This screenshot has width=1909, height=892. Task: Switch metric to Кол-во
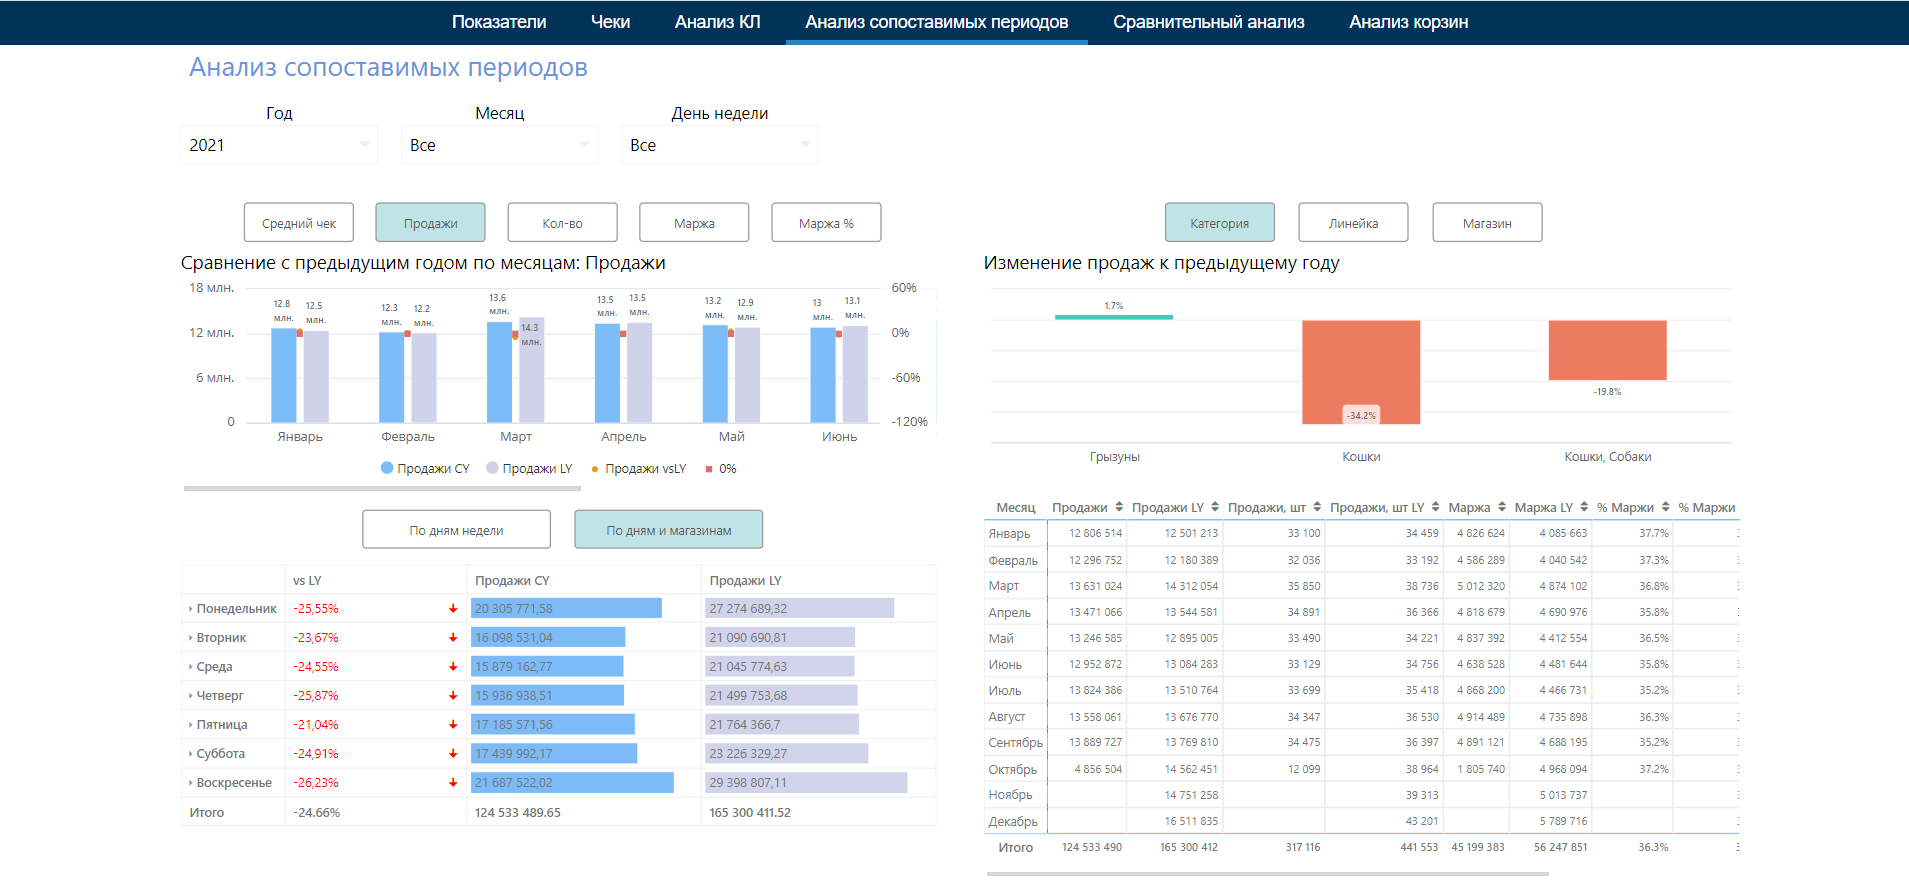point(562,222)
